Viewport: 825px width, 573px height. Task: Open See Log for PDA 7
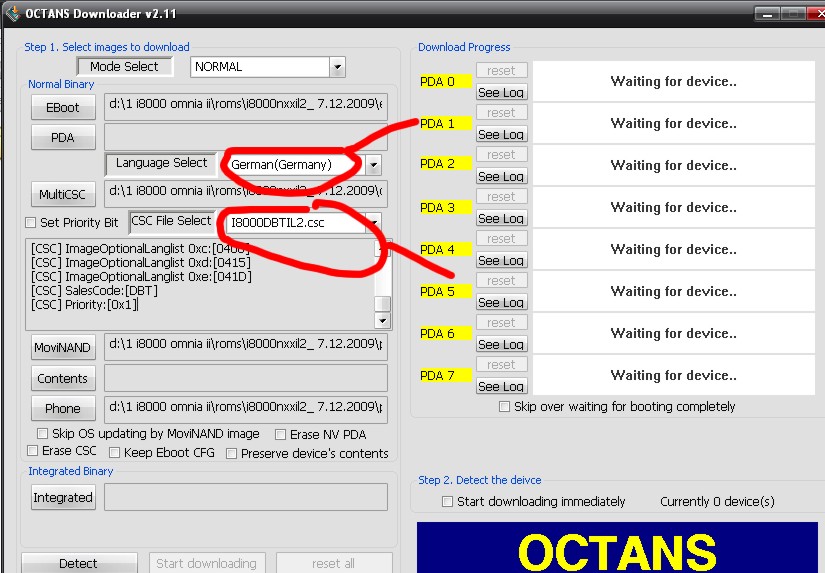pos(501,387)
